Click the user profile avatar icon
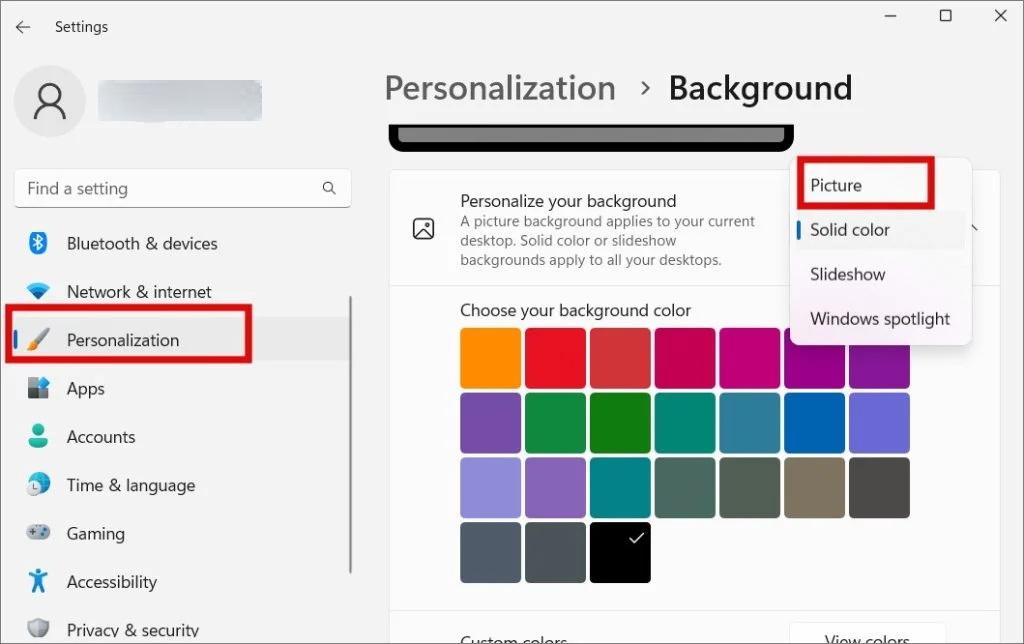This screenshot has height=644, width=1024. [50, 101]
